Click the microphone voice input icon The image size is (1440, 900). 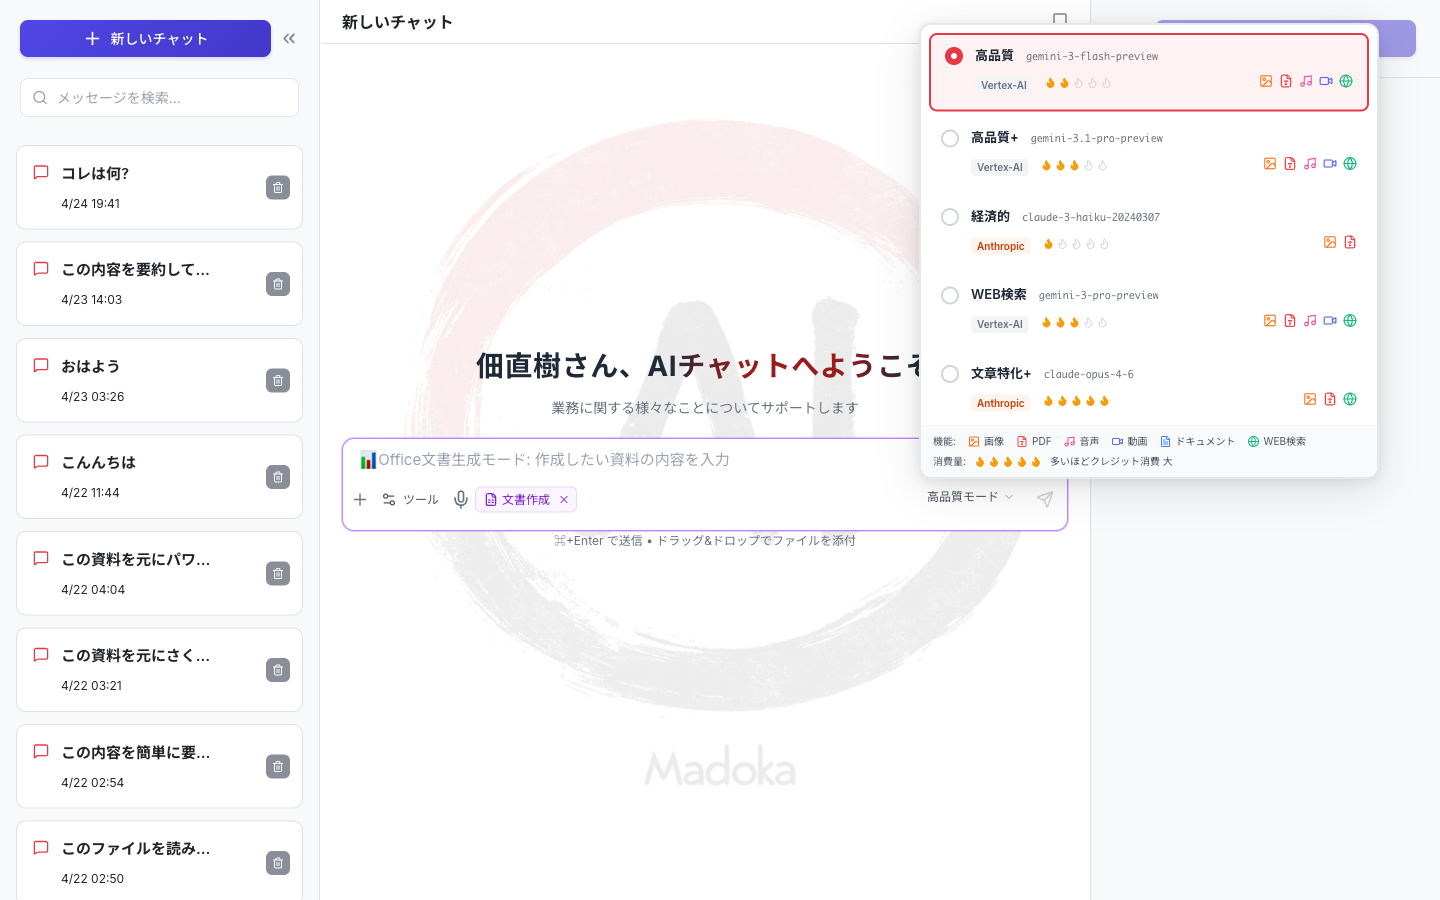tap(461, 499)
